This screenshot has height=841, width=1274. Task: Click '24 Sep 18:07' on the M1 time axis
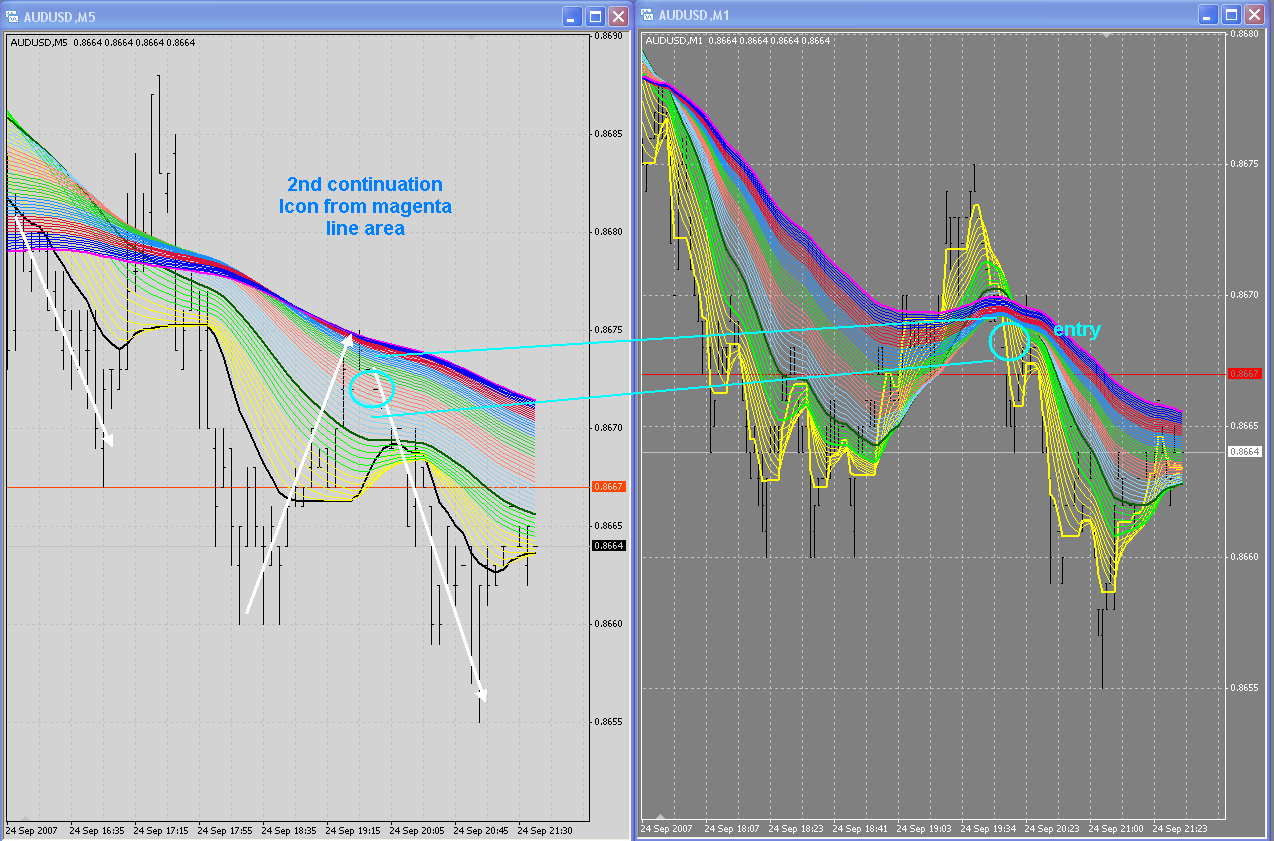point(732,829)
